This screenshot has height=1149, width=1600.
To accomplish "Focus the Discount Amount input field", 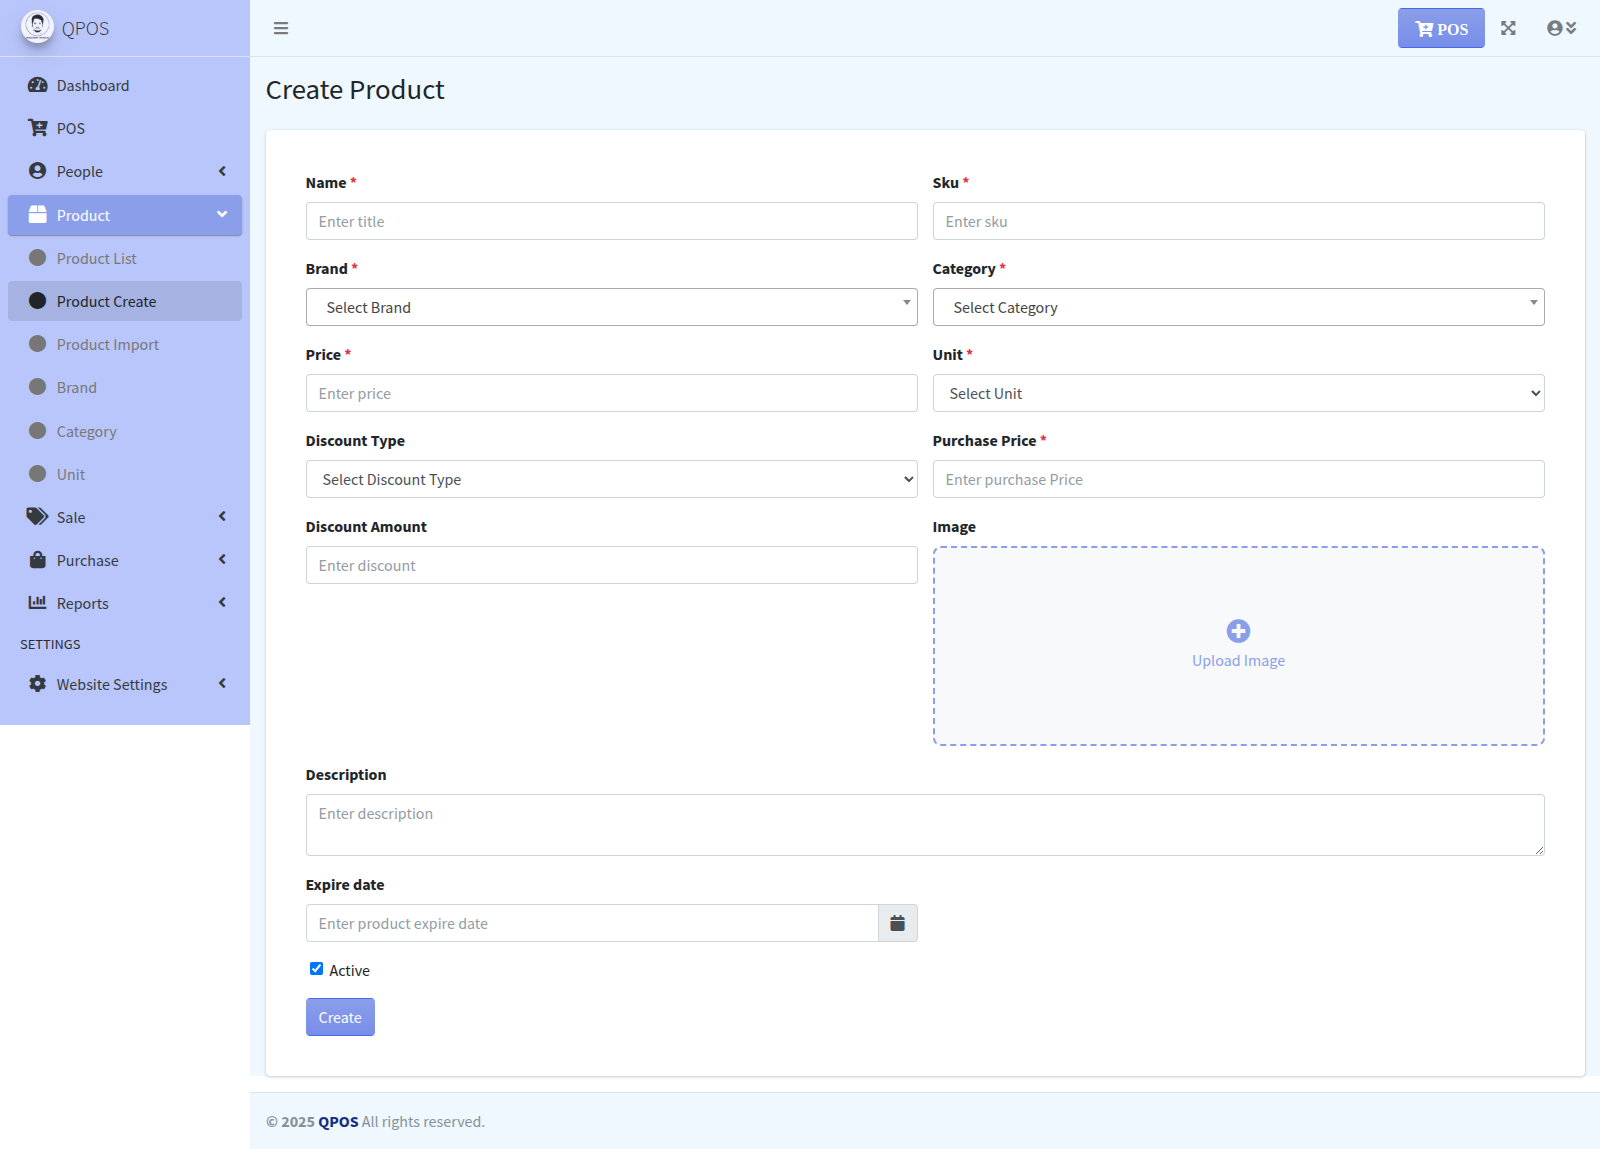I will (x=612, y=565).
